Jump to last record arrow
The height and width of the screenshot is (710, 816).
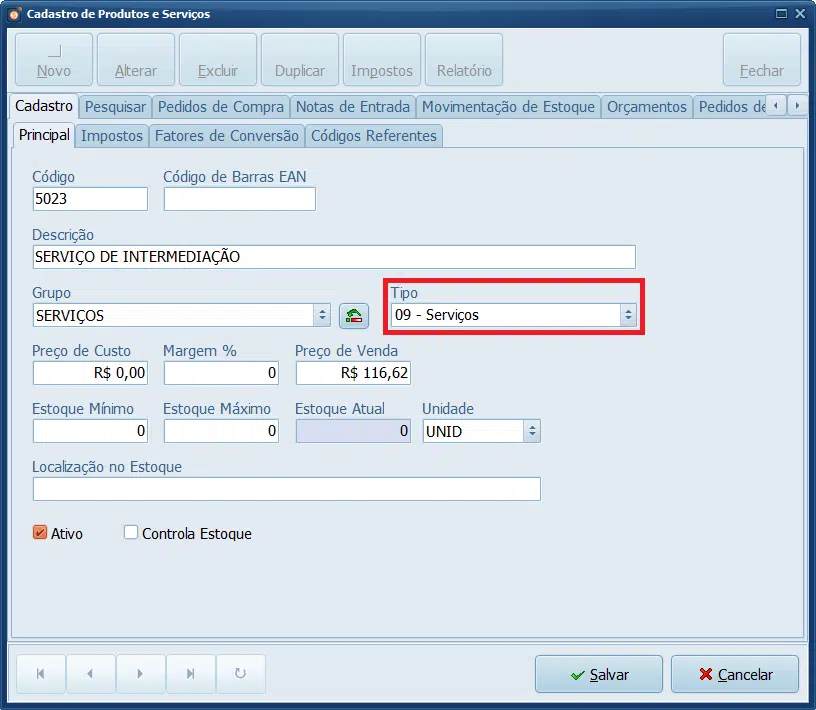[x=190, y=674]
